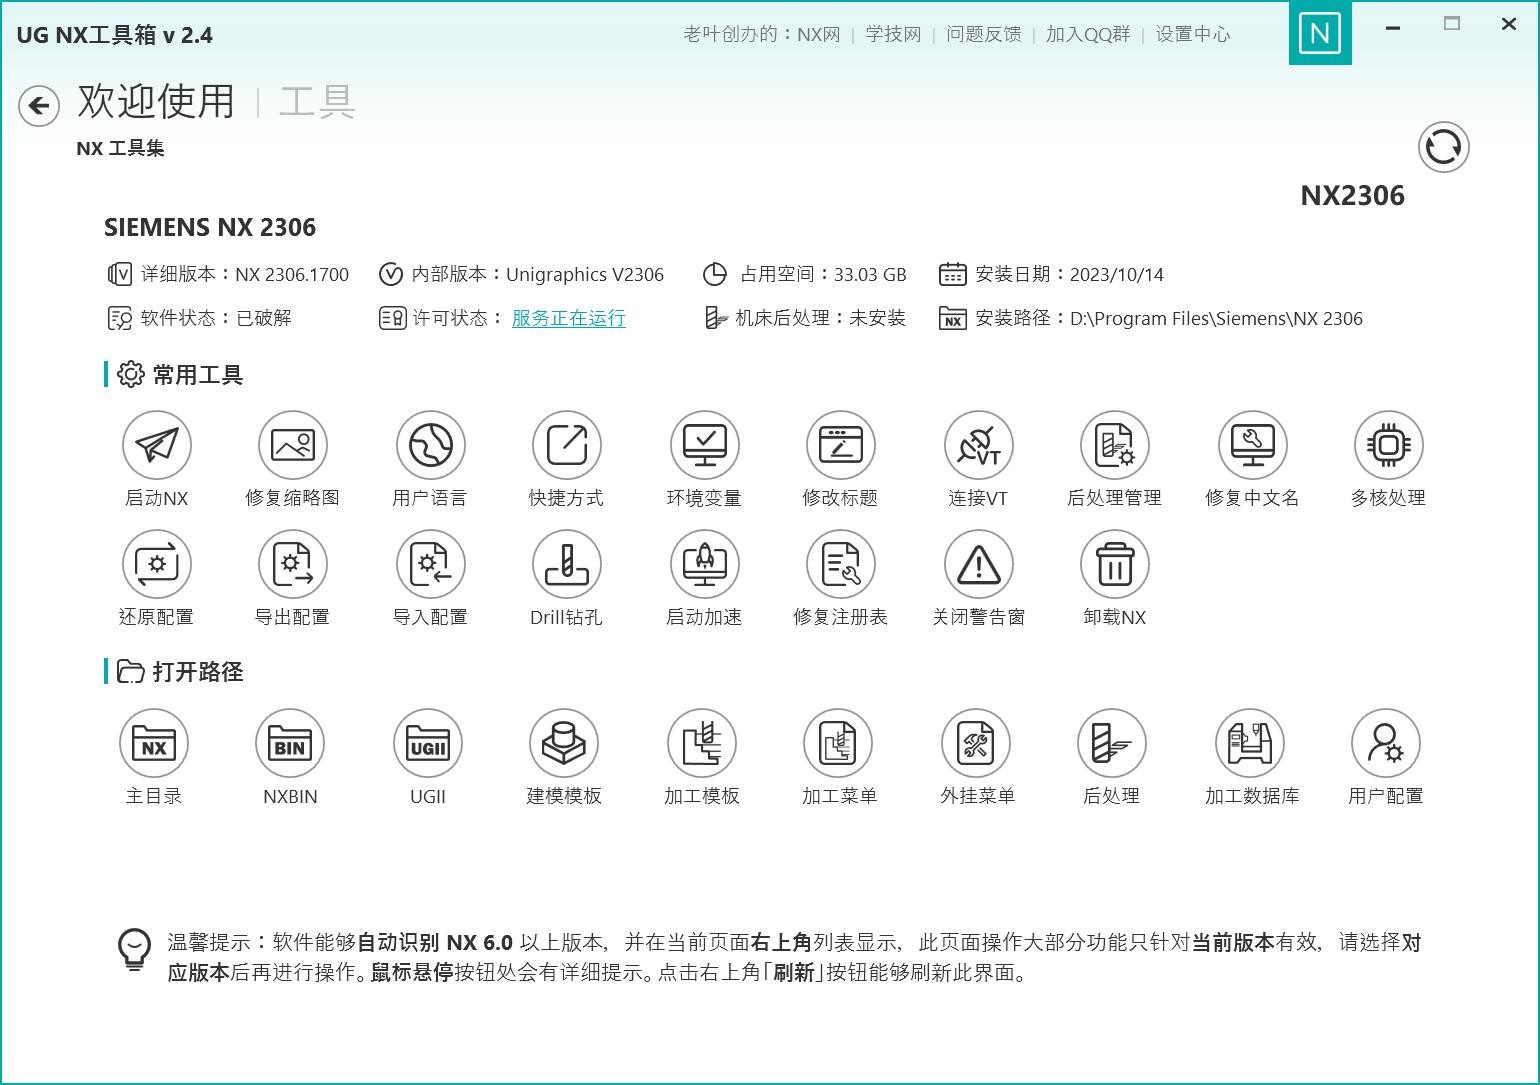
Task: Open the UGII folder icon
Action: point(428,743)
